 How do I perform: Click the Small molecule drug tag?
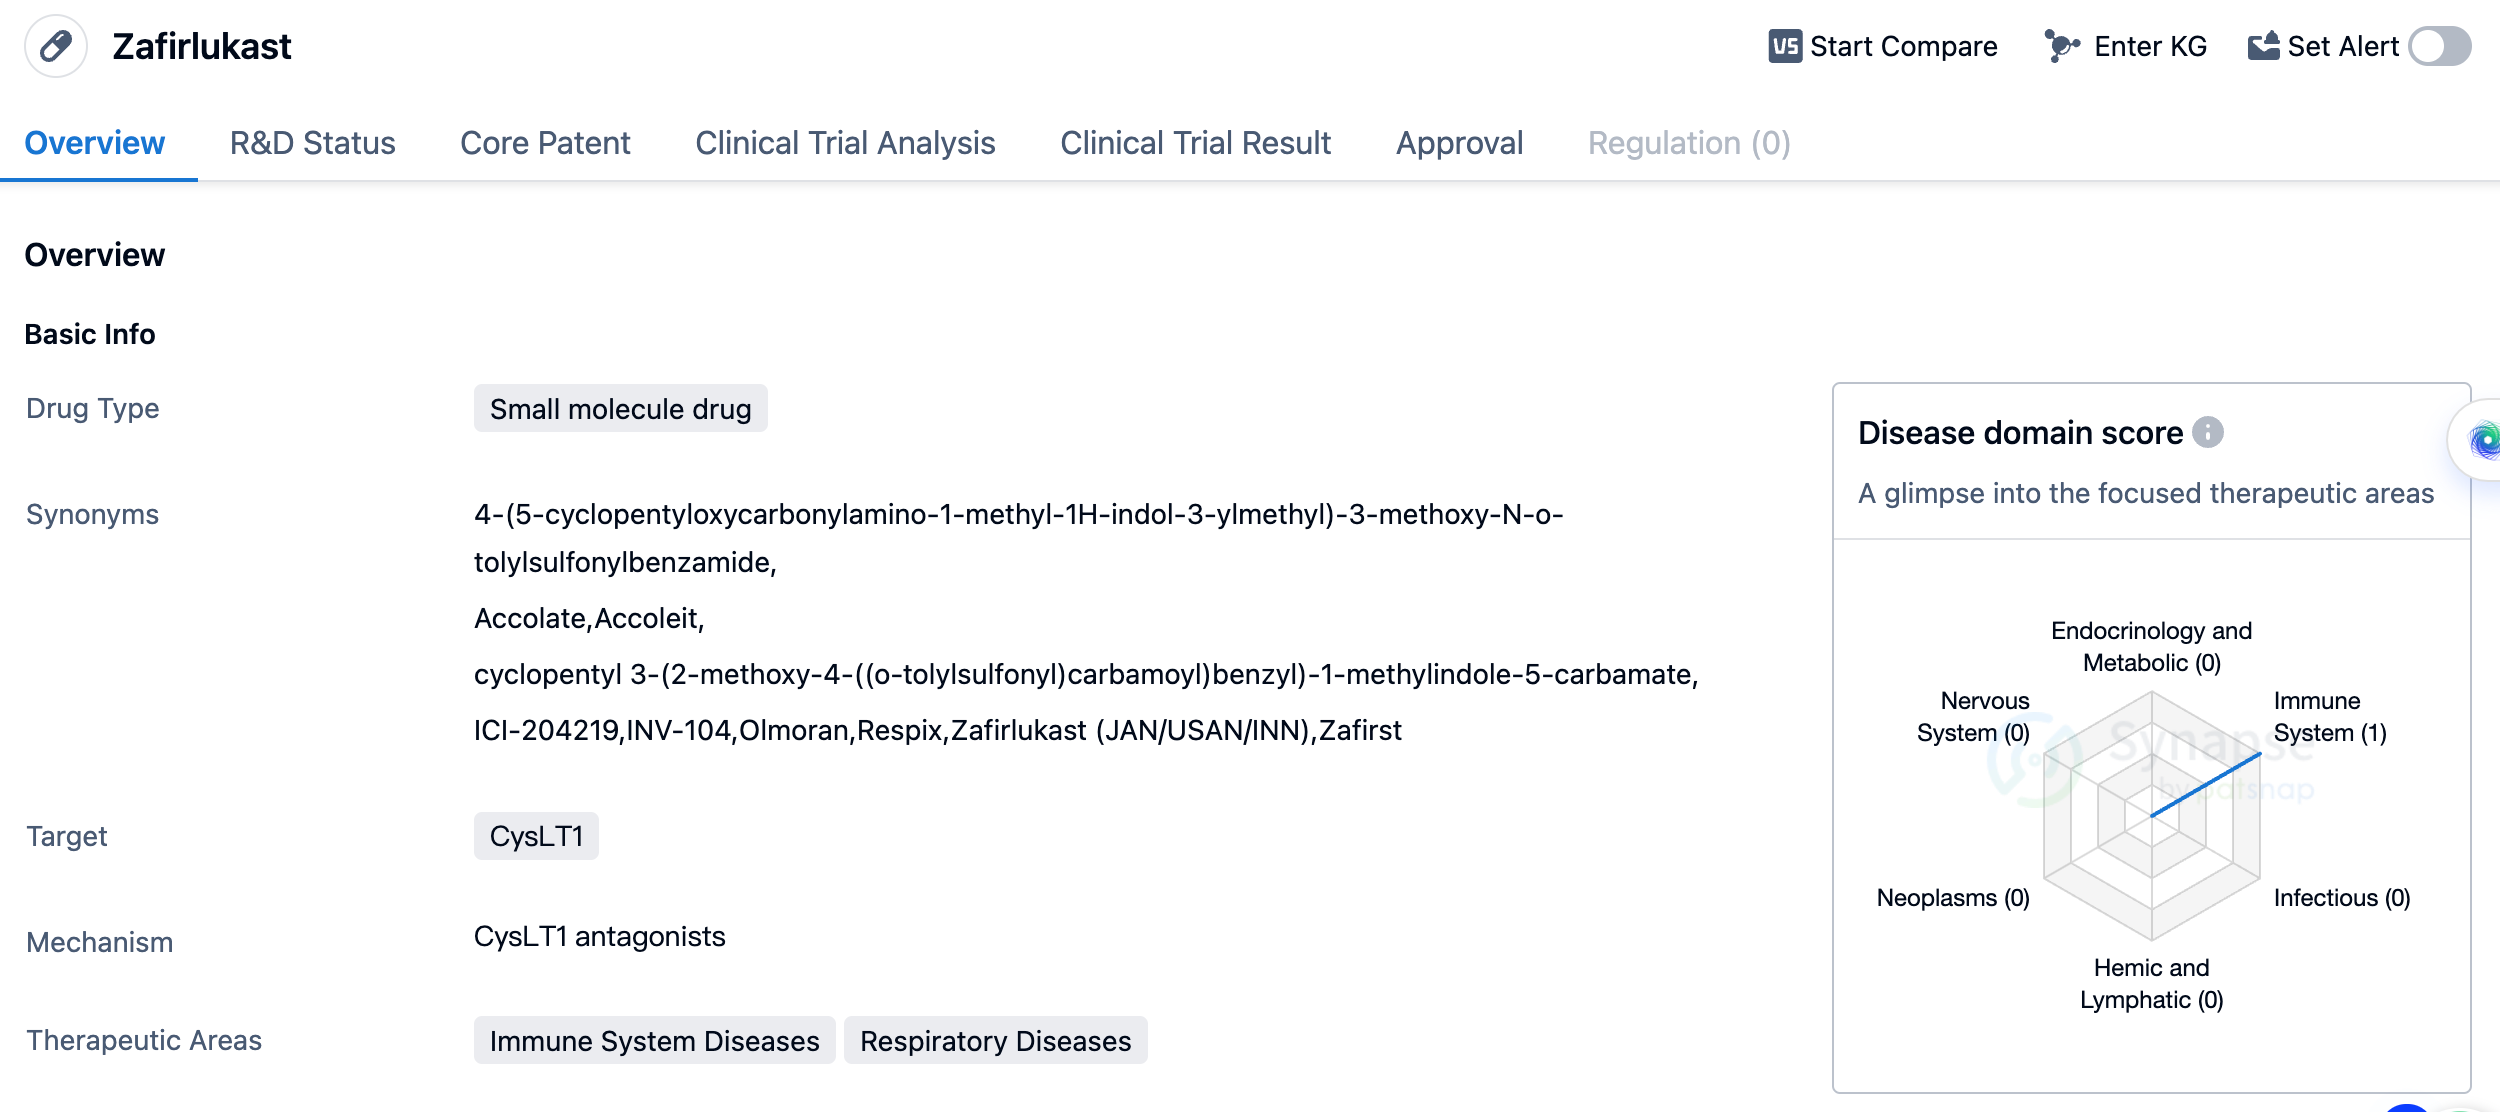tap(620, 409)
